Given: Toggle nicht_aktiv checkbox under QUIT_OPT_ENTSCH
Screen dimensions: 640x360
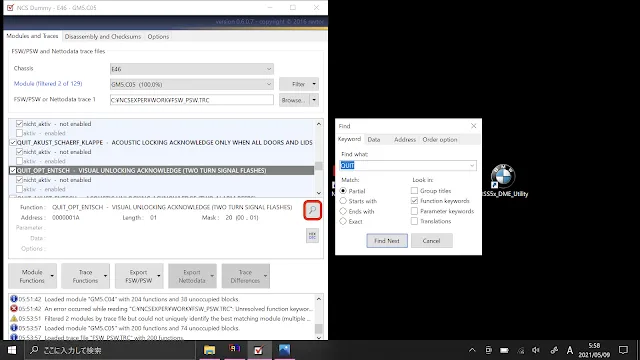Looking at the screenshot, I should tap(19, 180).
